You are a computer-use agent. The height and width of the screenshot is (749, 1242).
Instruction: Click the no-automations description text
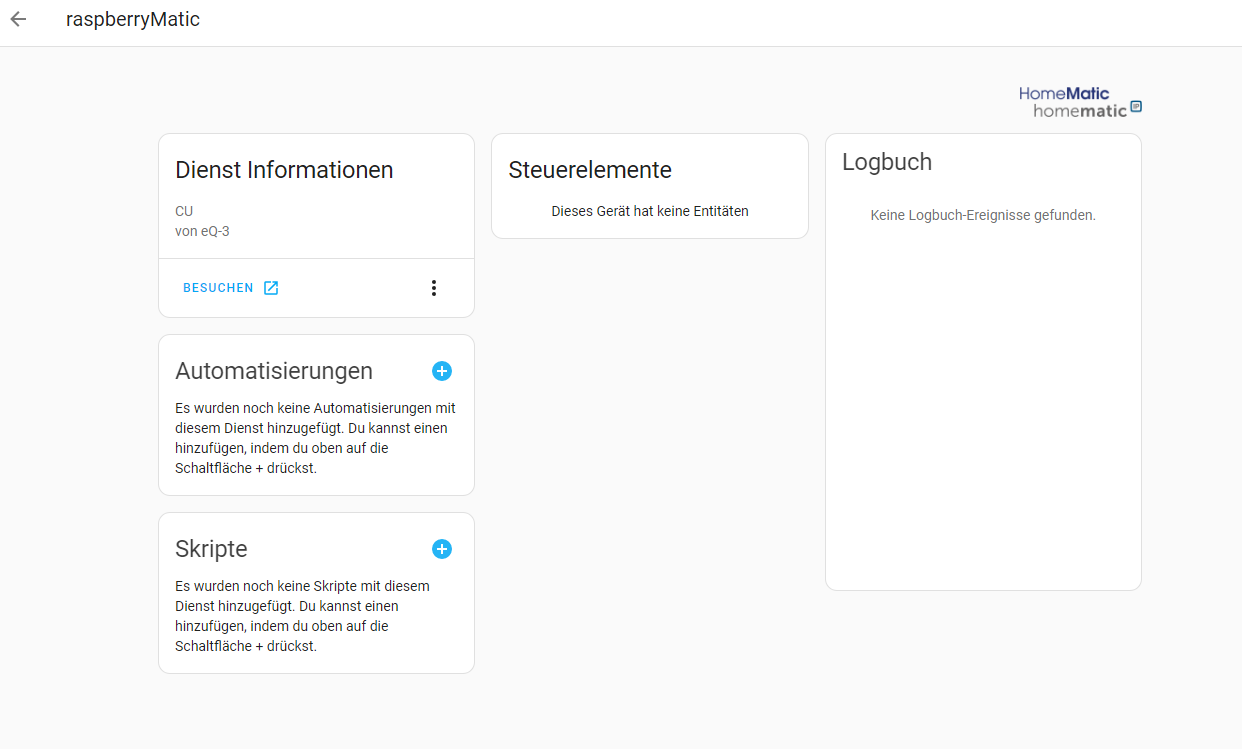click(x=316, y=438)
